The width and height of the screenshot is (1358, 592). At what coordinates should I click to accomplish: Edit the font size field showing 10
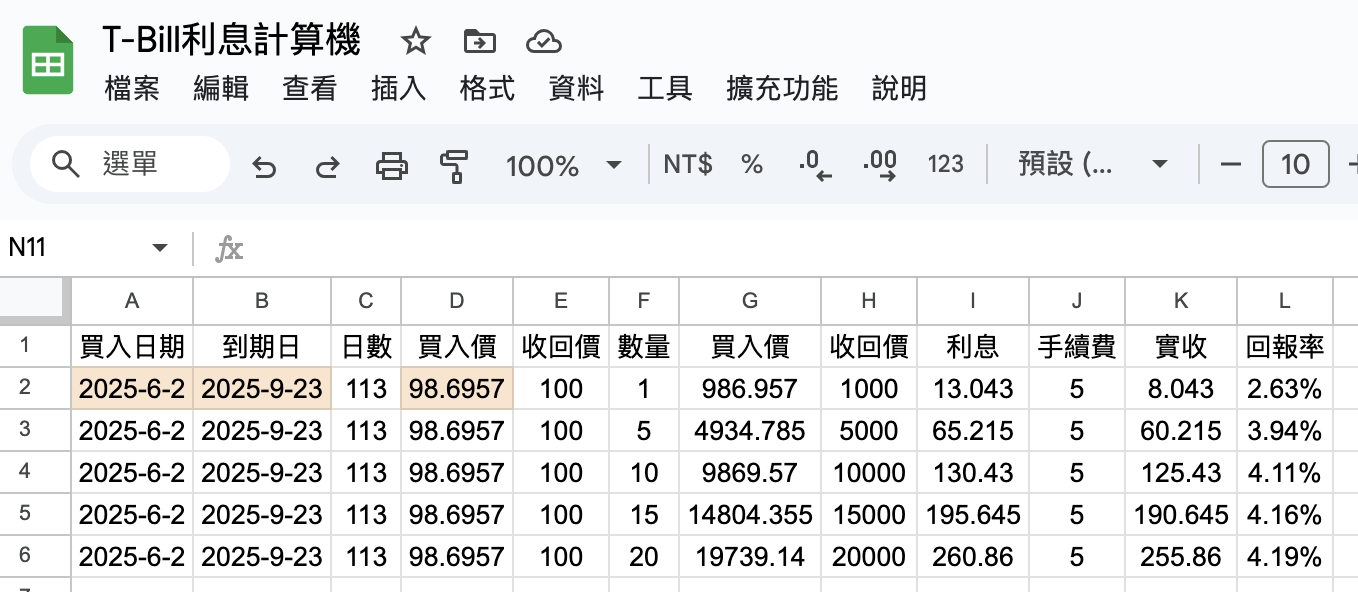(1296, 164)
